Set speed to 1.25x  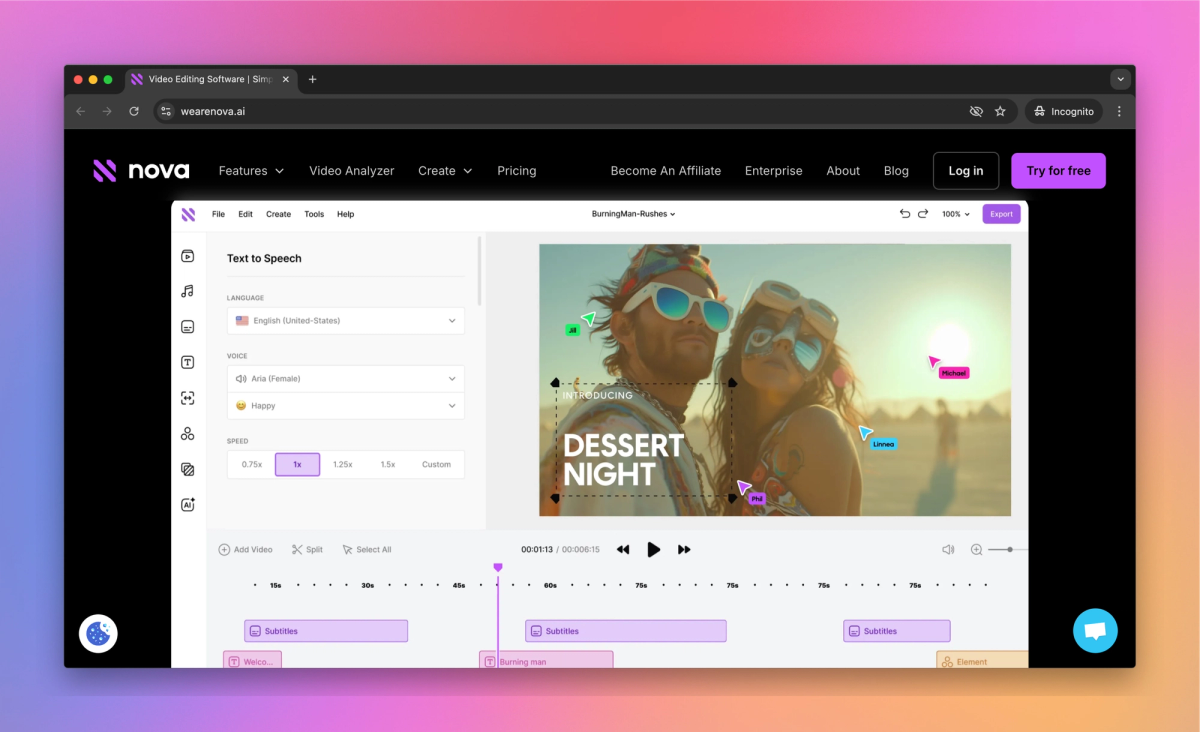pyautogui.click(x=343, y=464)
